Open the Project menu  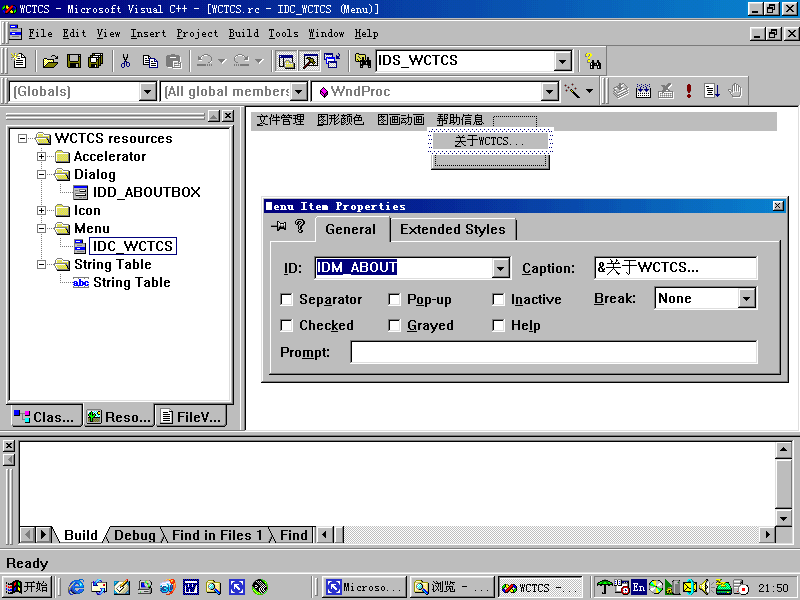coord(197,34)
